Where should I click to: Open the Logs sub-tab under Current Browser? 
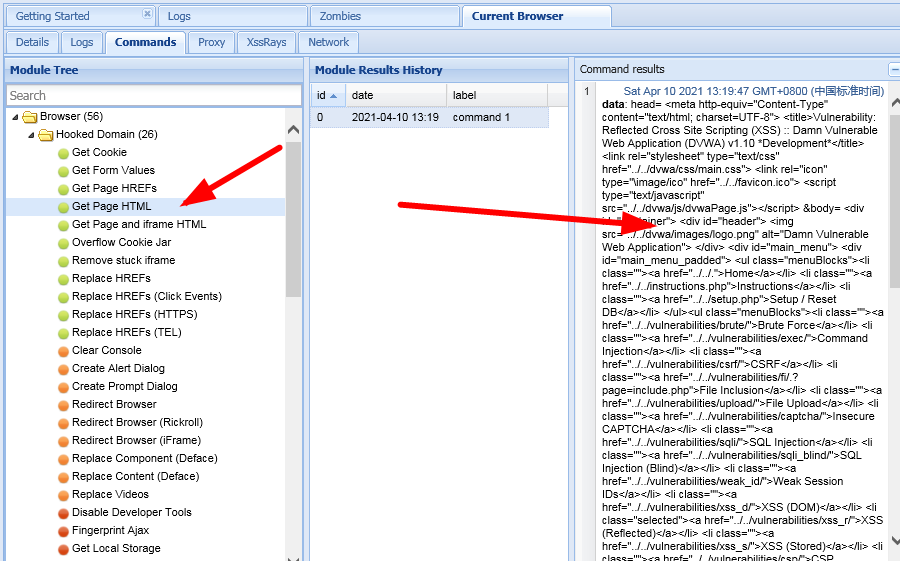pos(82,42)
